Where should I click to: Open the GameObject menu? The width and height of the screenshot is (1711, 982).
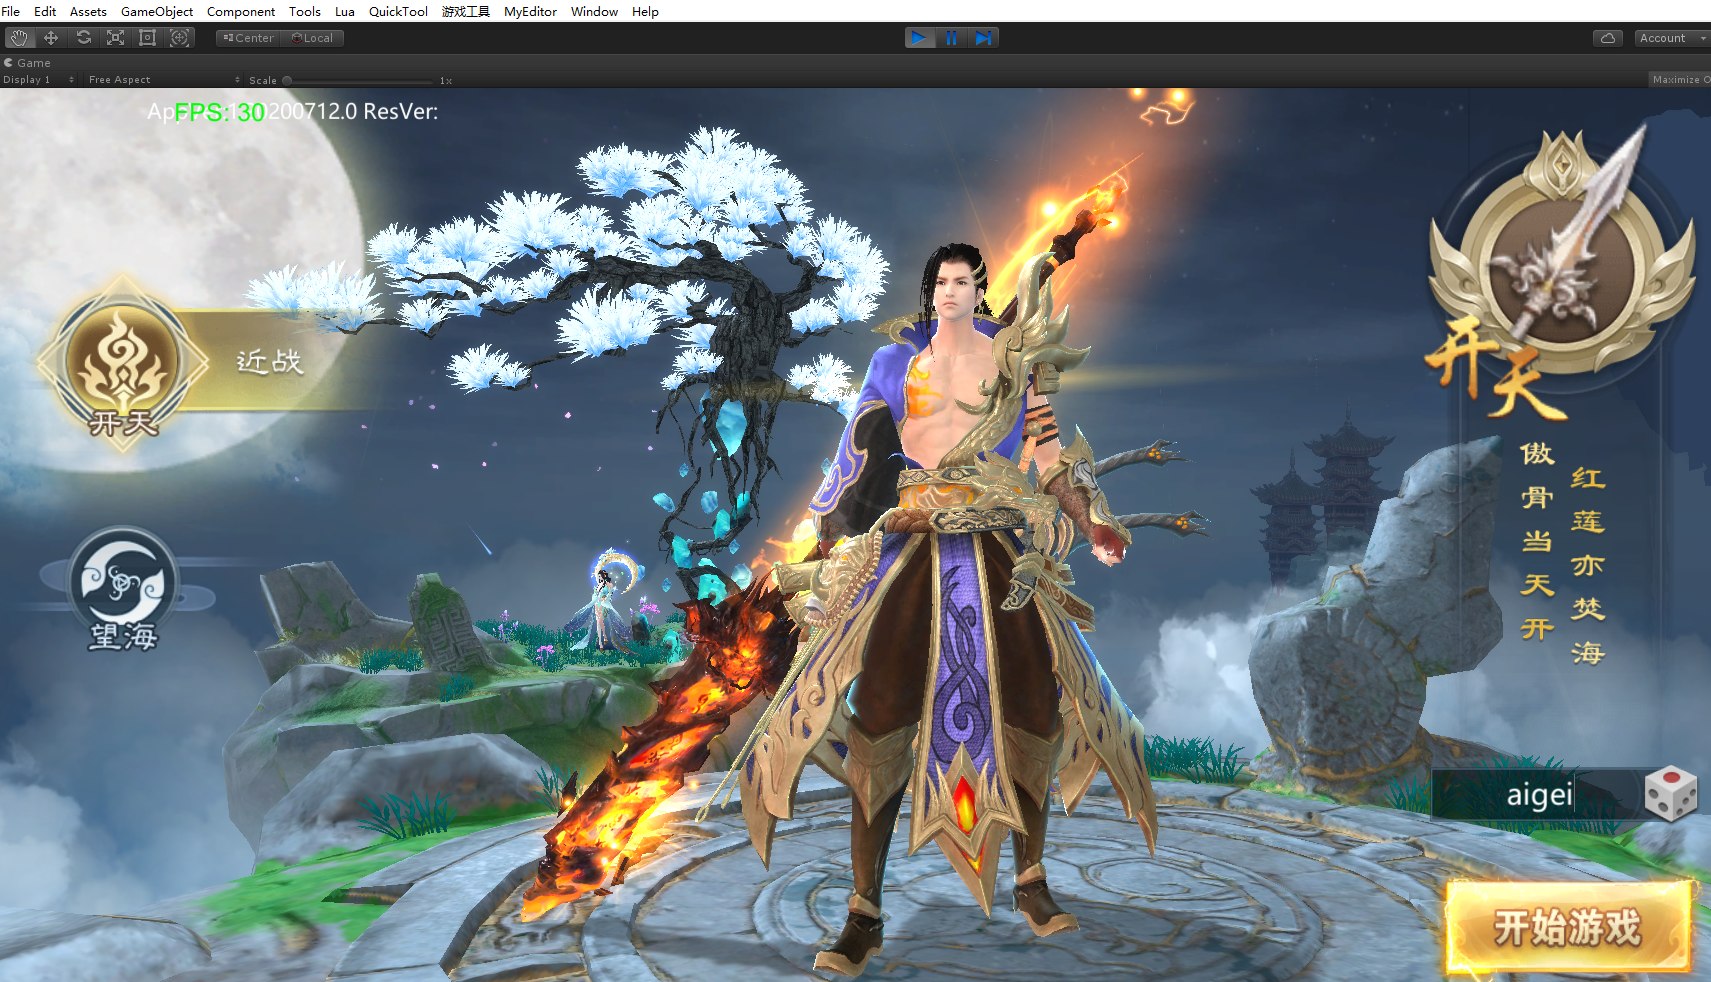tap(157, 11)
